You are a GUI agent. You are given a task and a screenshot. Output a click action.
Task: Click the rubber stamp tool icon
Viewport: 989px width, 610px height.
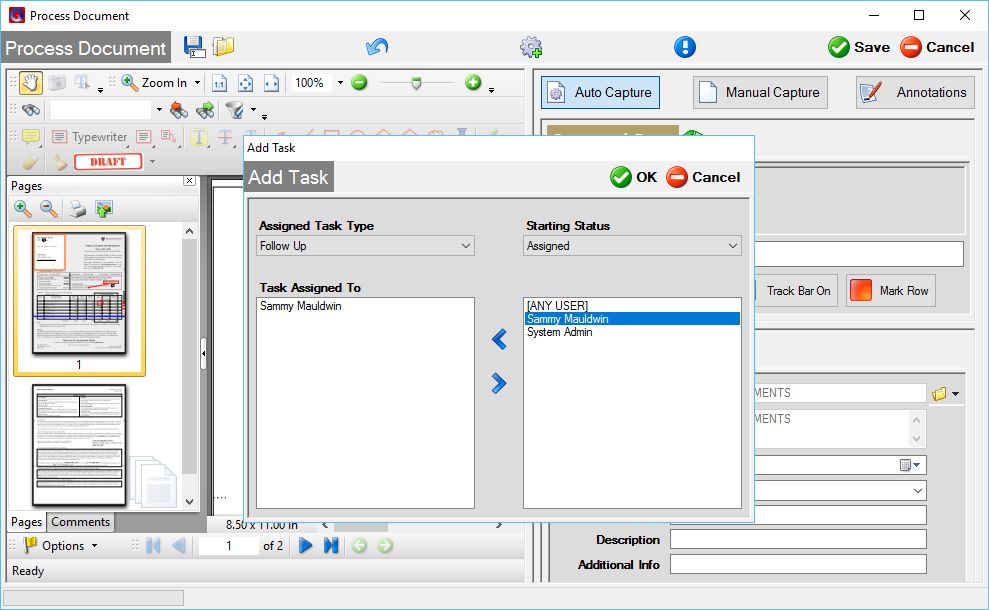(x=59, y=162)
